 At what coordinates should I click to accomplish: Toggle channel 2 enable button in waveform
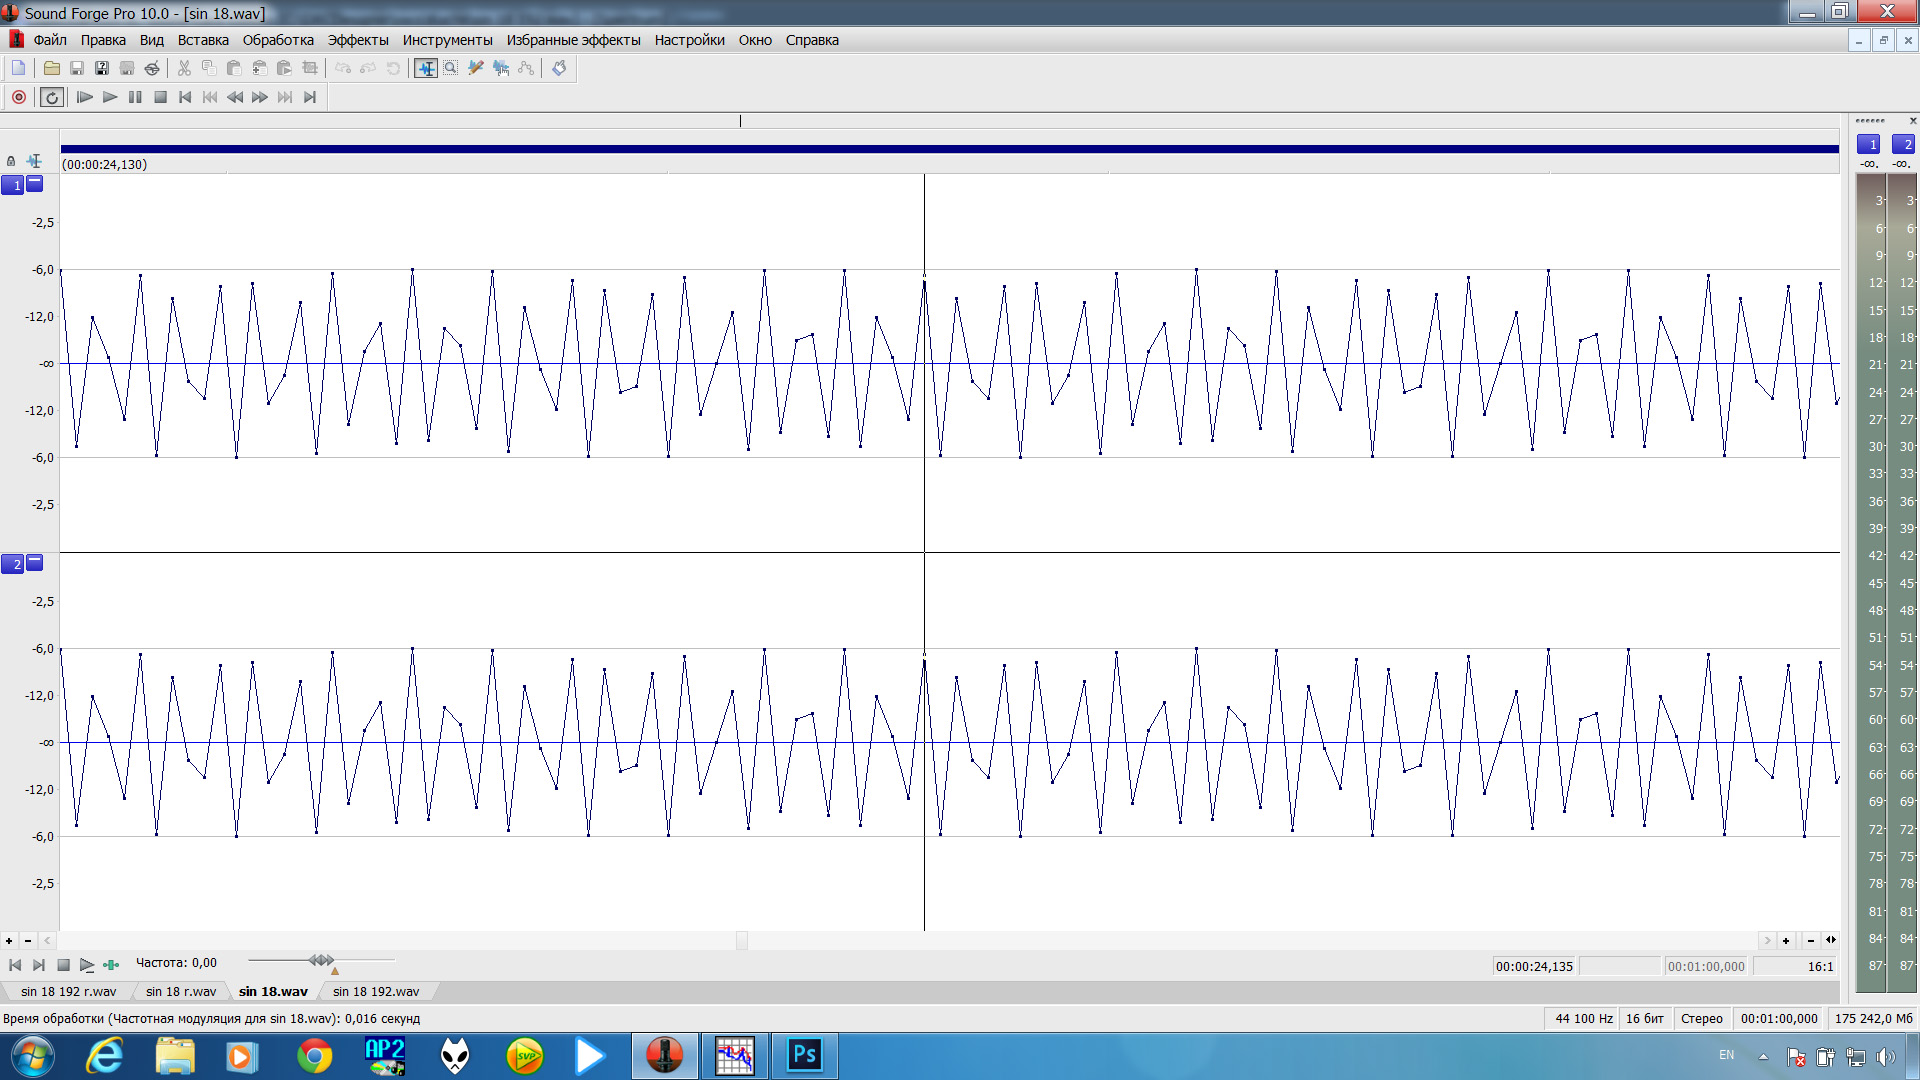pos(12,564)
